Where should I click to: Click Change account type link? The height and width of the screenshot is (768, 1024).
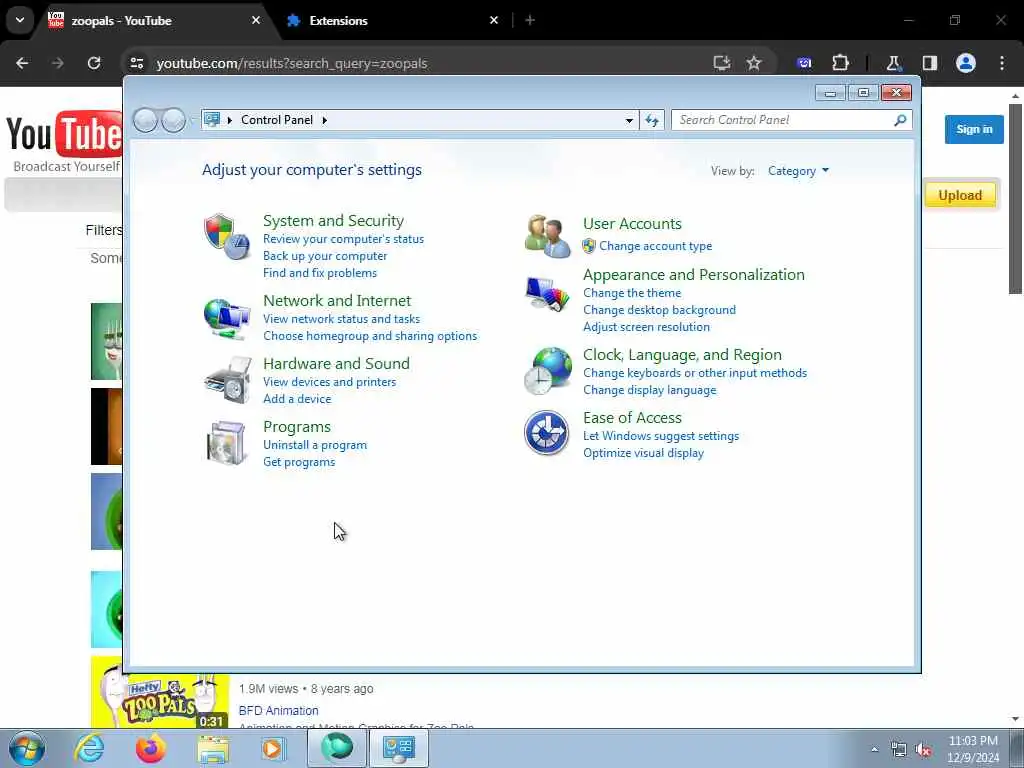[x=656, y=246]
